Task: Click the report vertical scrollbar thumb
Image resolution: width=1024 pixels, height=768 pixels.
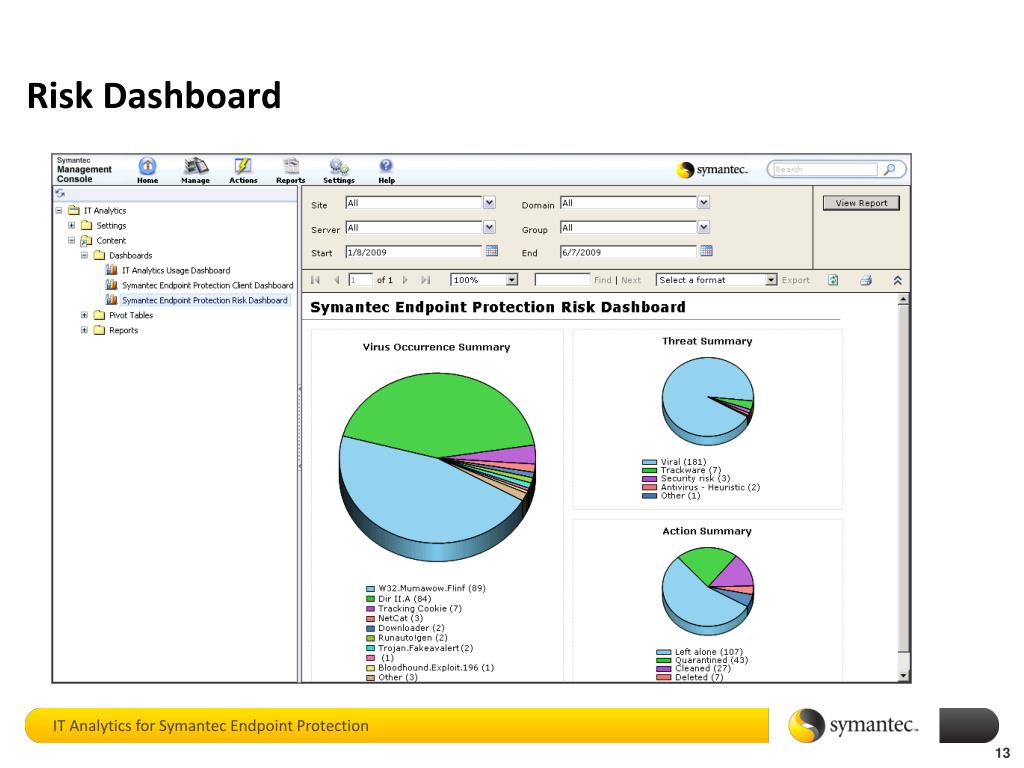Action: tap(903, 477)
